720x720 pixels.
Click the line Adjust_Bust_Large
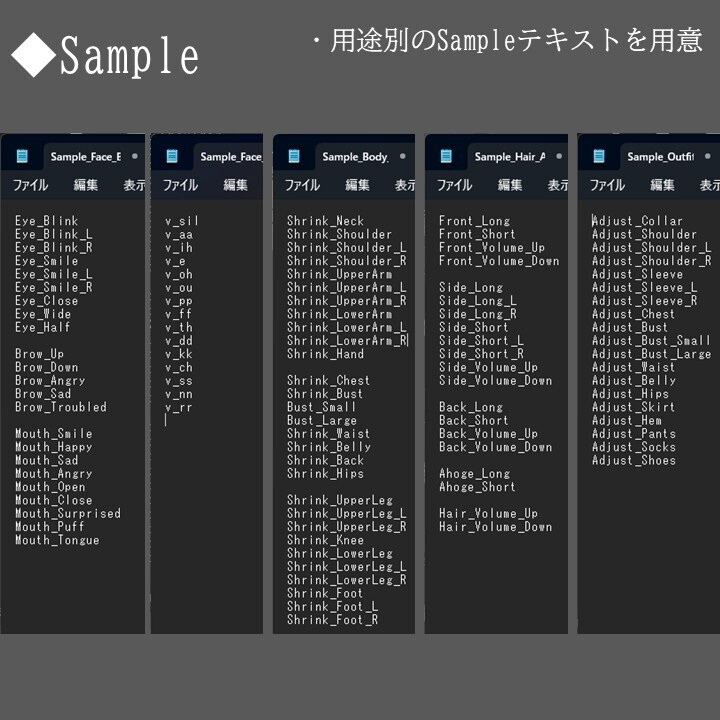coord(652,354)
